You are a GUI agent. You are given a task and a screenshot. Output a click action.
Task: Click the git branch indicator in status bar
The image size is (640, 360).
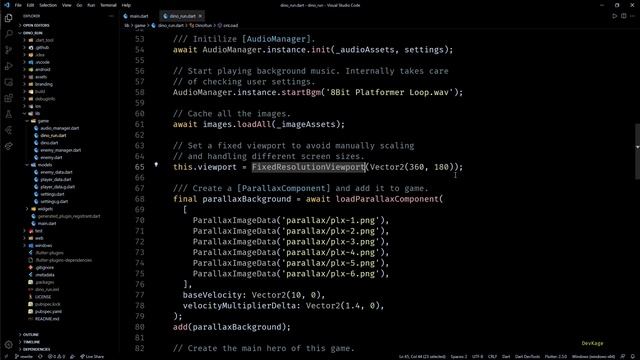24,356
